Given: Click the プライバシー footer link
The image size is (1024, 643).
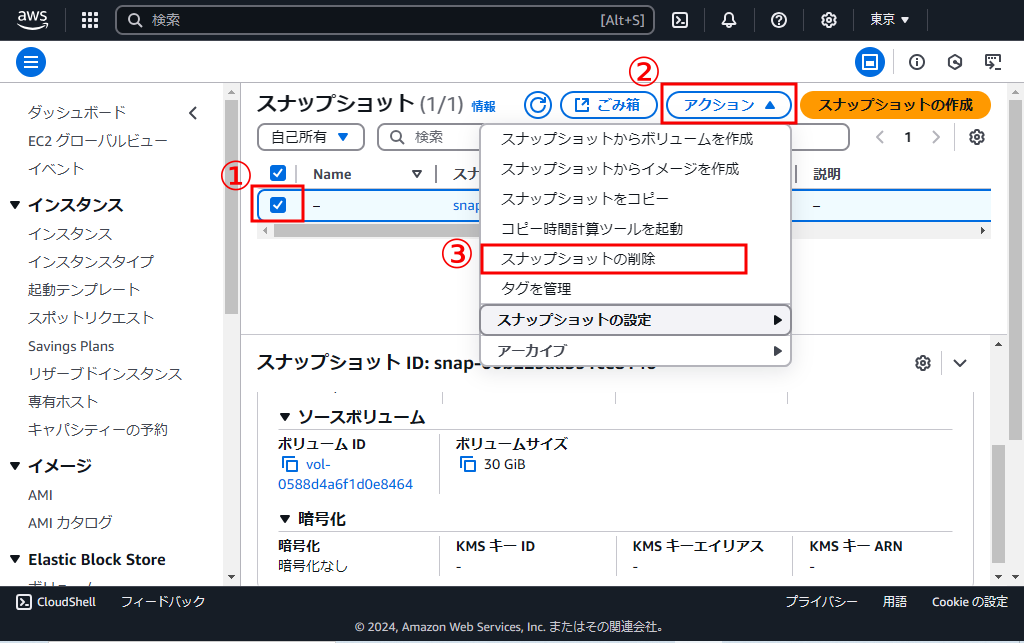Looking at the screenshot, I should [822, 602].
